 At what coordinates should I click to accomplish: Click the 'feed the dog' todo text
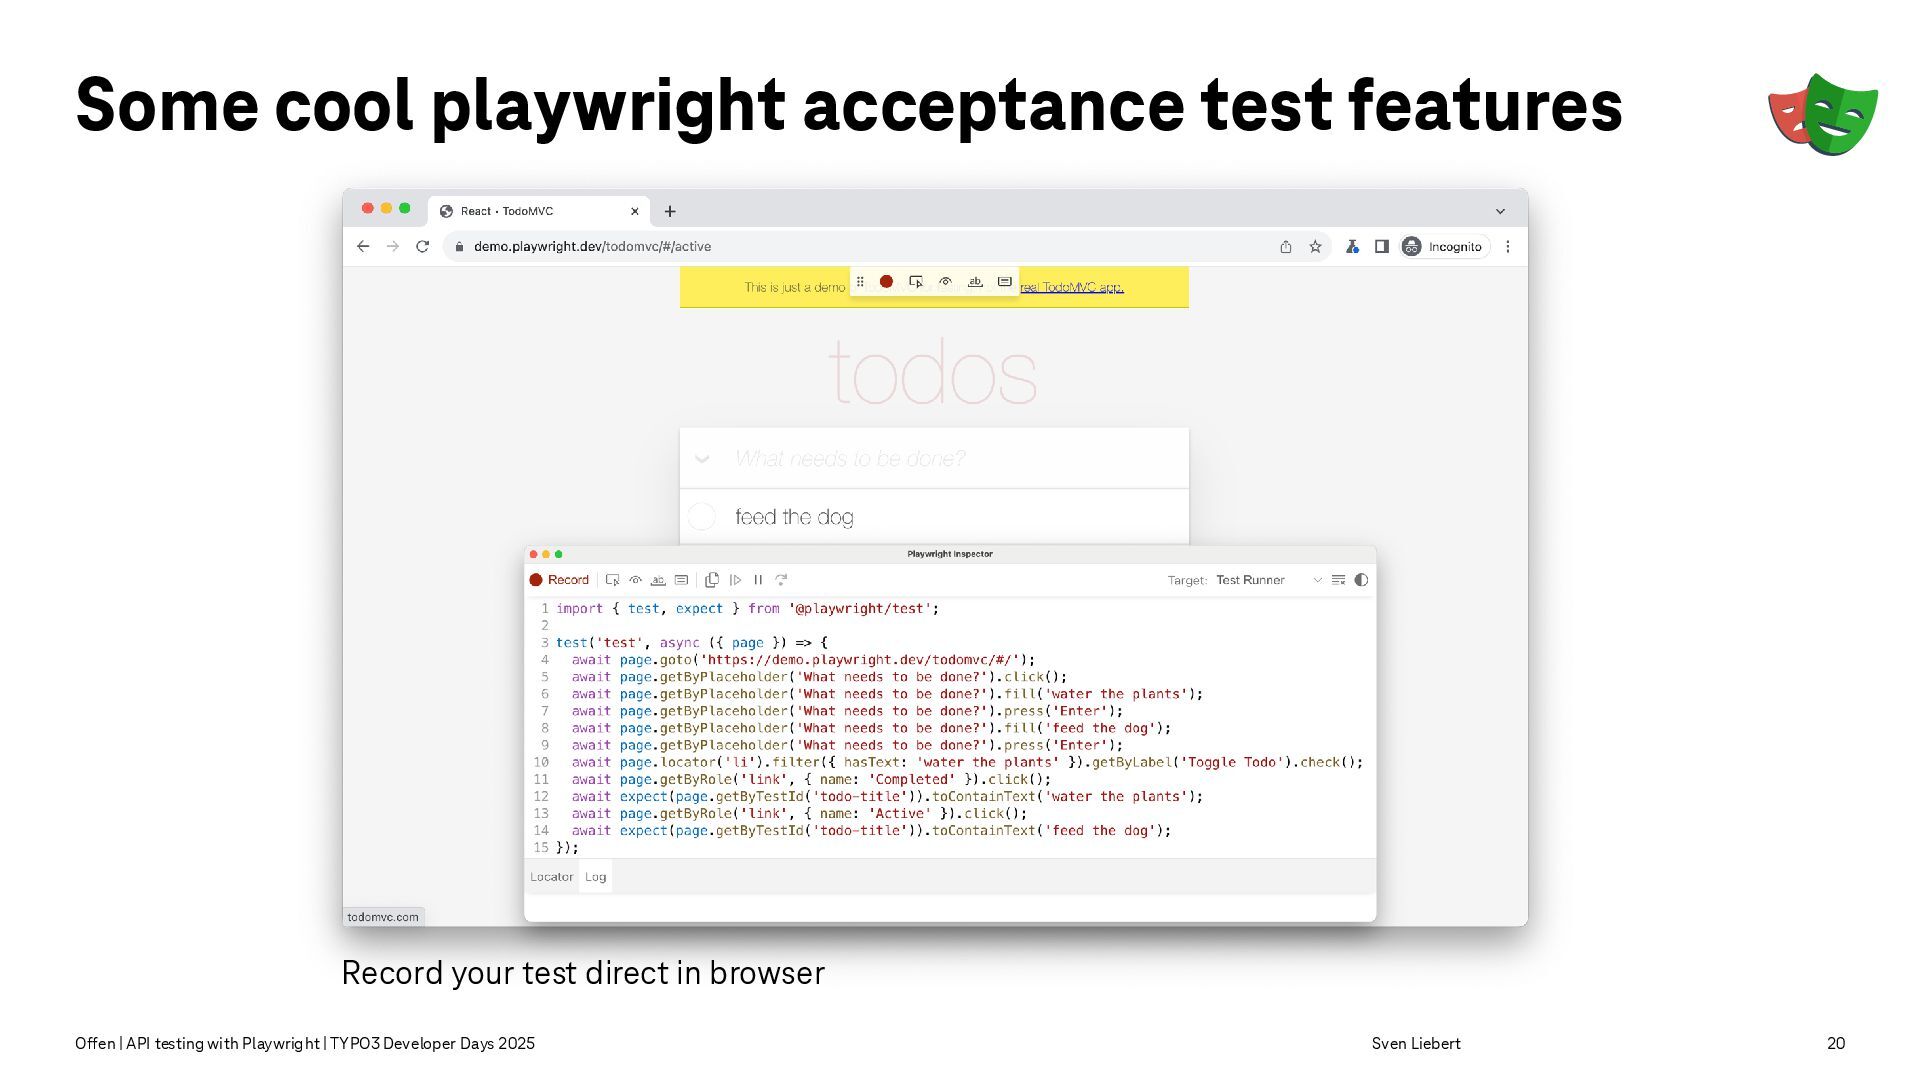[x=794, y=517]
